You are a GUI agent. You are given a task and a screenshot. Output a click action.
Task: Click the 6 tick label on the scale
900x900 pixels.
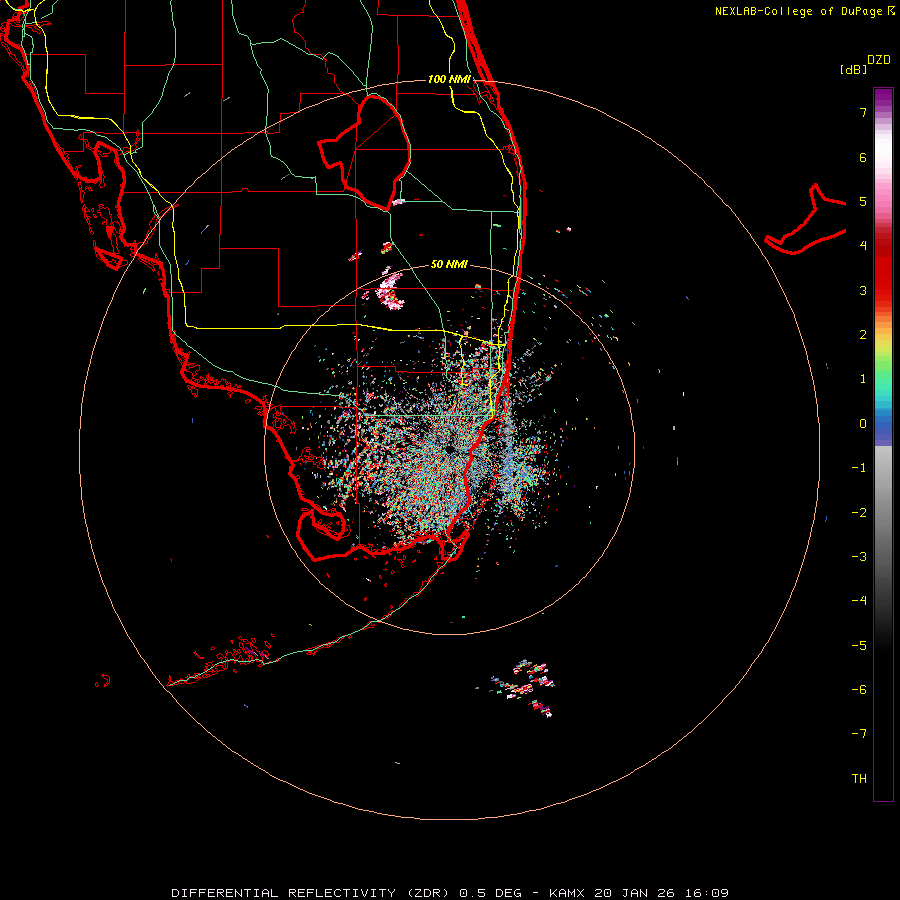pos(863,157)
